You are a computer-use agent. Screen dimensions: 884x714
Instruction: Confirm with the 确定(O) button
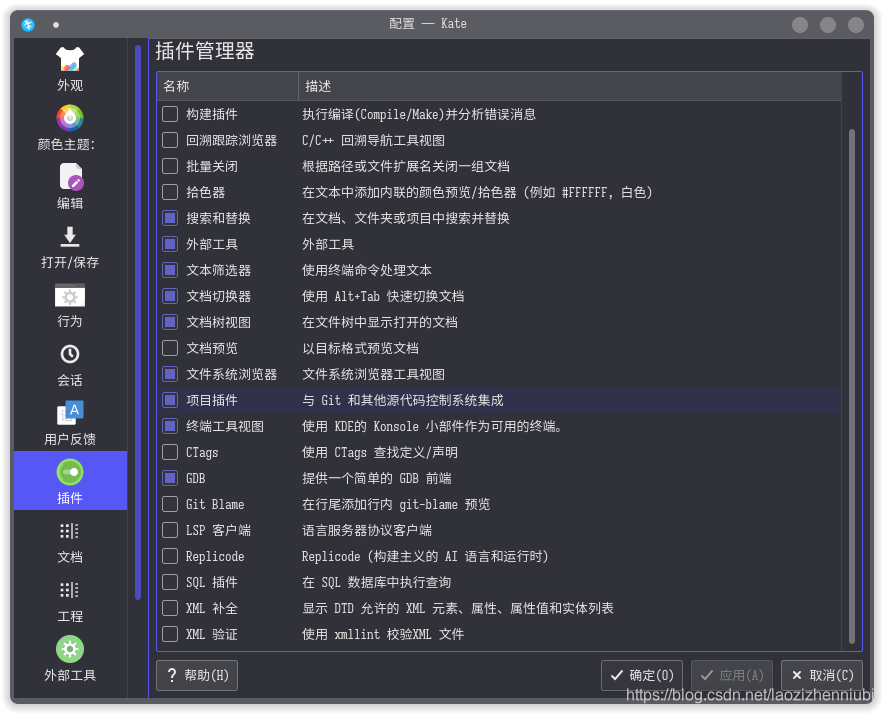pos(642,675)
